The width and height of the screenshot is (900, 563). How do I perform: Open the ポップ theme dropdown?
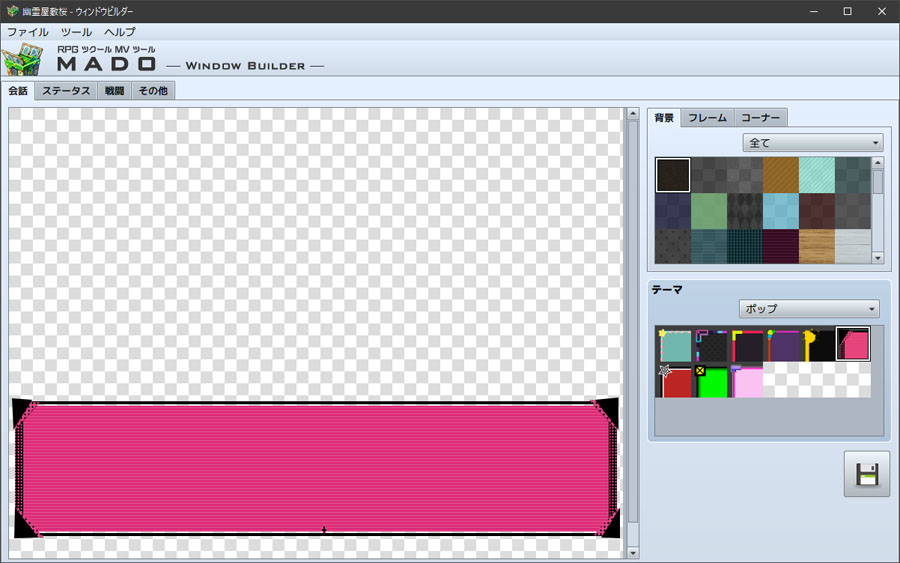point(809,308)
